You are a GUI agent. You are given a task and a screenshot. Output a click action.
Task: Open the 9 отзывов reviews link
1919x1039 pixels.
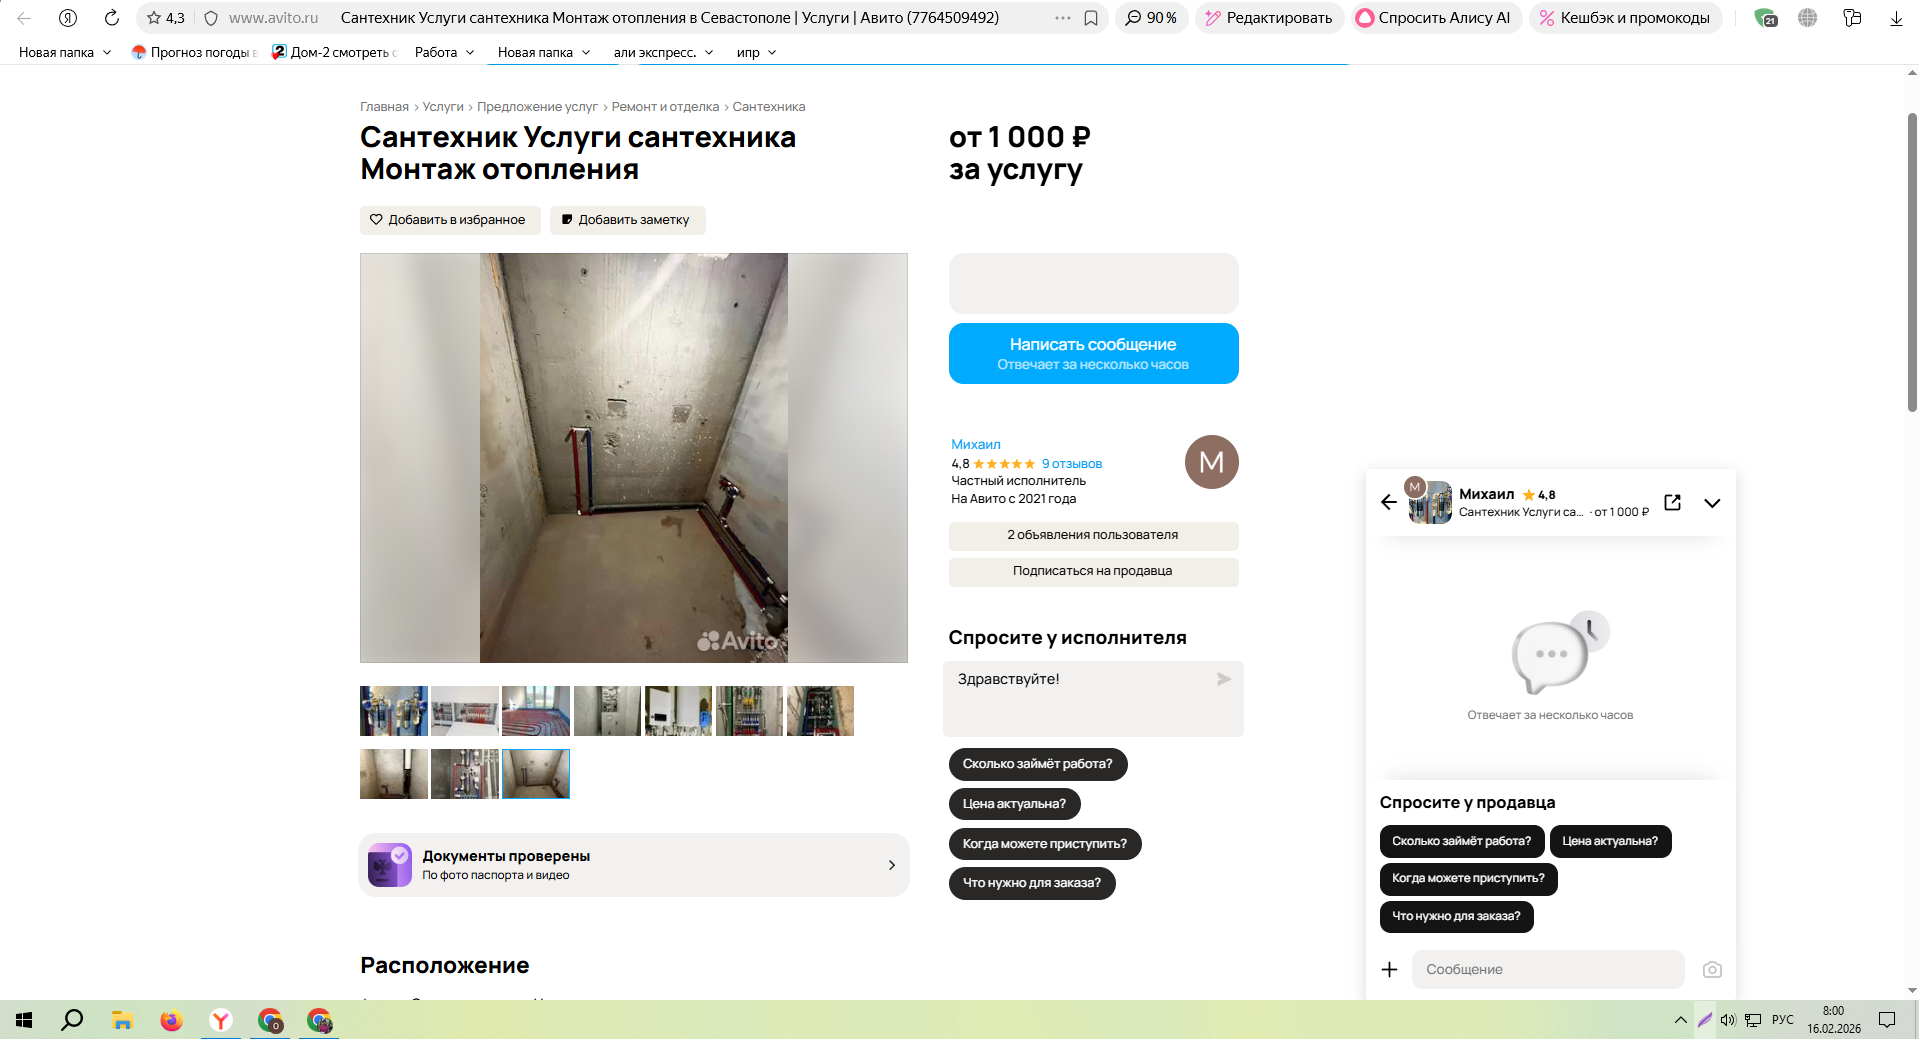pyautogui.click(x=1071, y=464)
